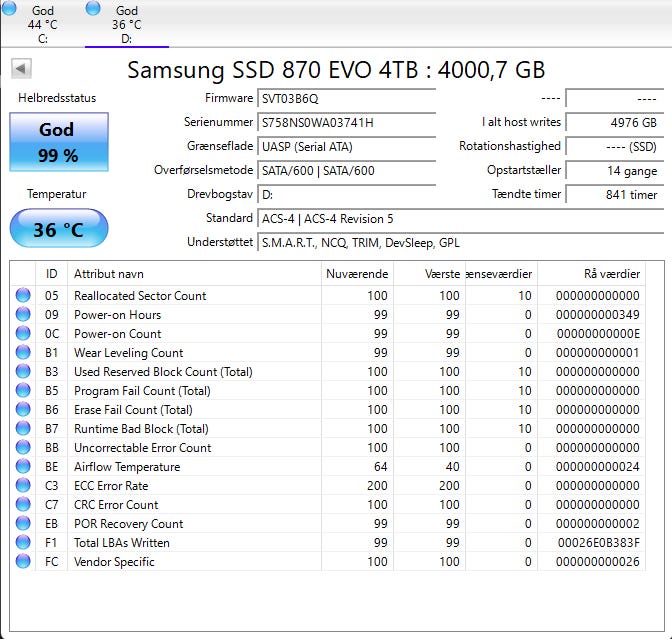Click the status orb for Program Fail Count
This screenshot has width=672, height=639.
coord(23,390)
